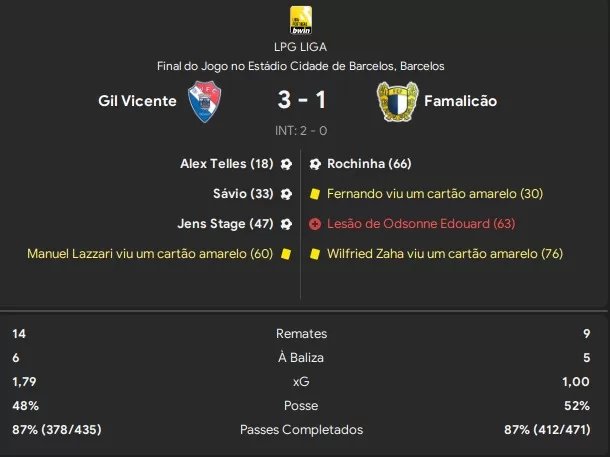
Task: Click Wilfried Zaha's yellow card icon
Action: pyautogui.click(x=315, y=254)
